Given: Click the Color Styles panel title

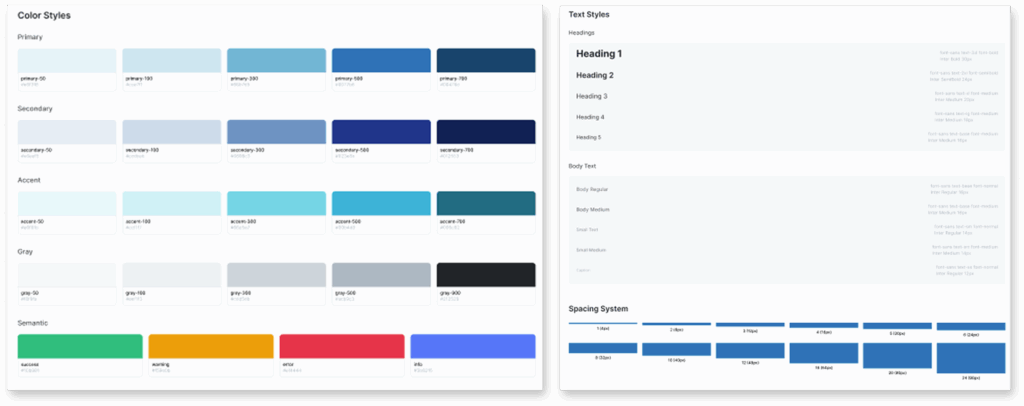Looking at the screenshot, I should point(44,16).
